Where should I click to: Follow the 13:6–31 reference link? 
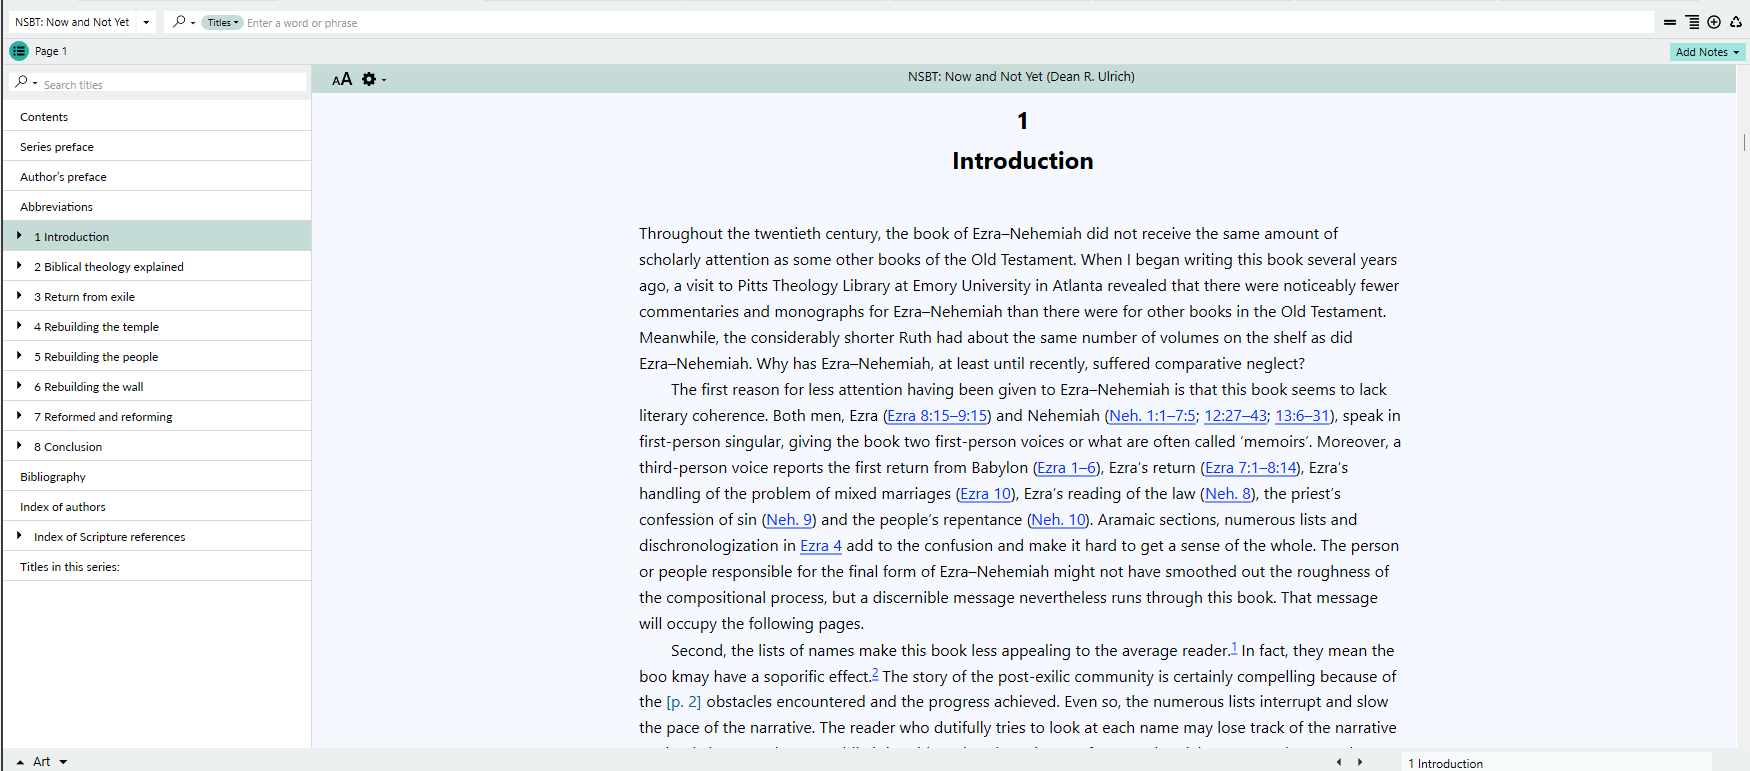pos(1302,416)
